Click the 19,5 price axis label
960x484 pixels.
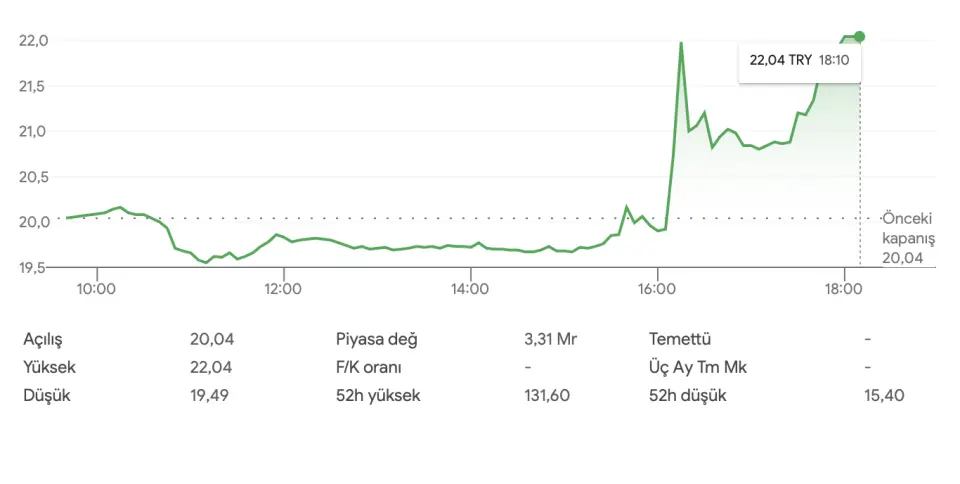click(33, 267)
